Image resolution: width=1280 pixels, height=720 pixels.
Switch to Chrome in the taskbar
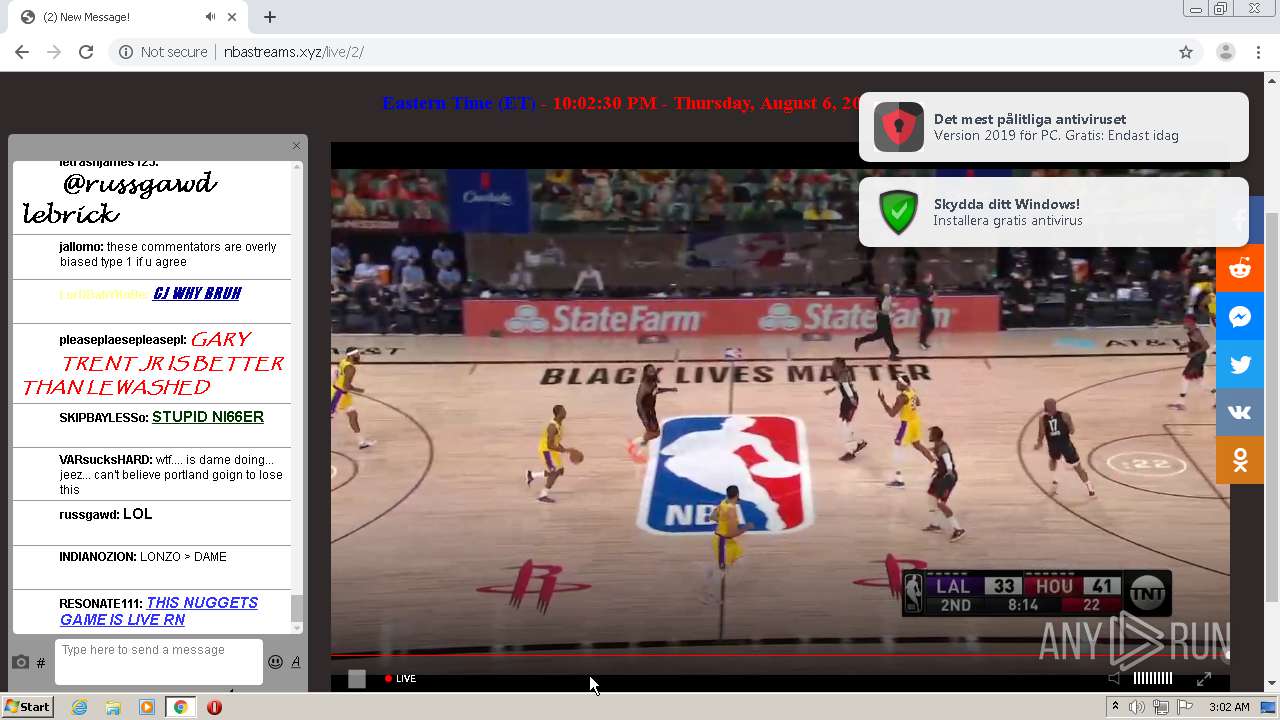181,707
